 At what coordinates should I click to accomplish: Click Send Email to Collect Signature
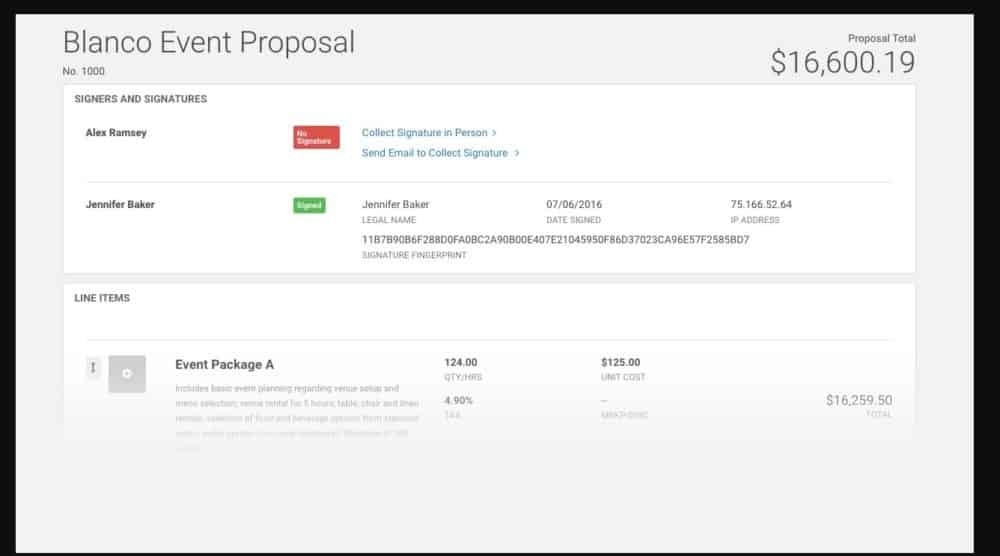click(x=434, y=153)
